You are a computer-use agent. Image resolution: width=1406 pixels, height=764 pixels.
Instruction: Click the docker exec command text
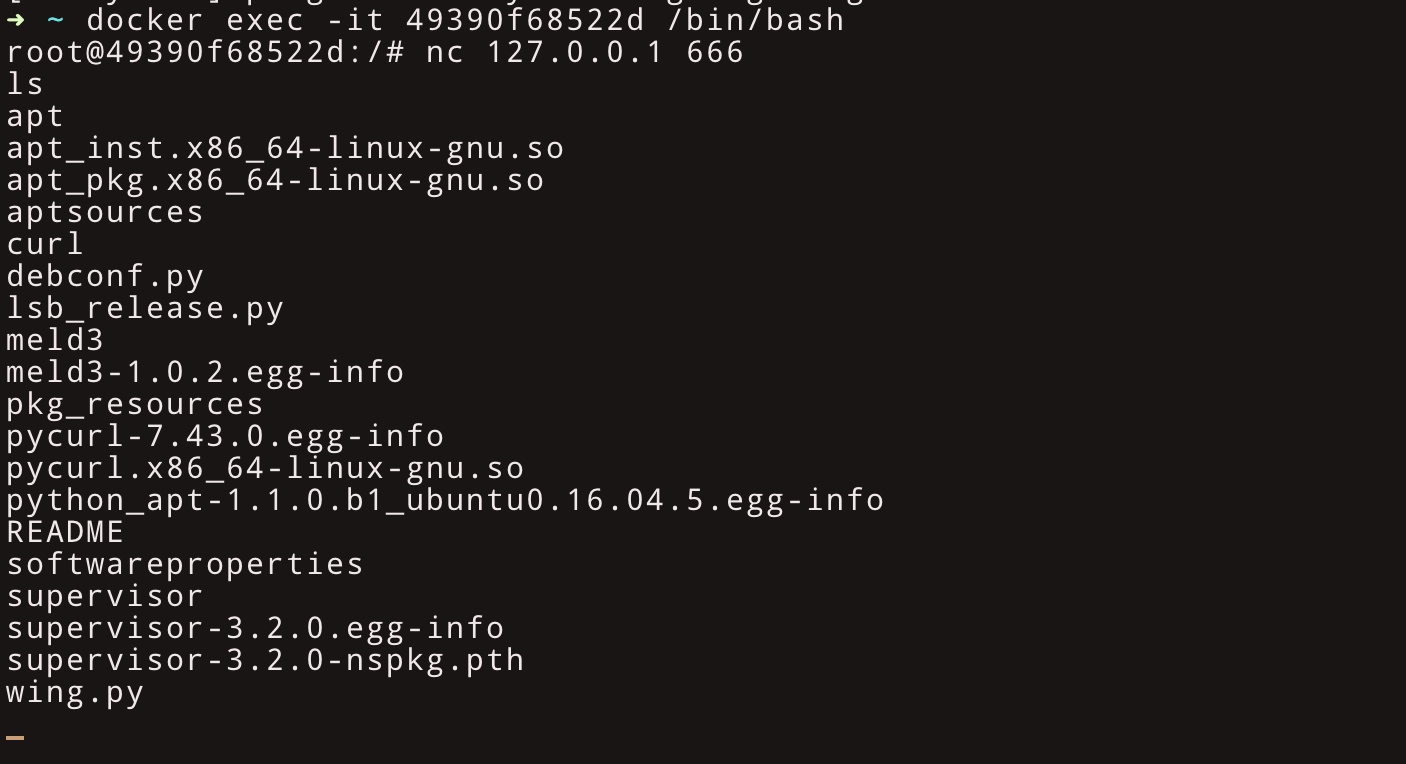[x=465, y=19]
